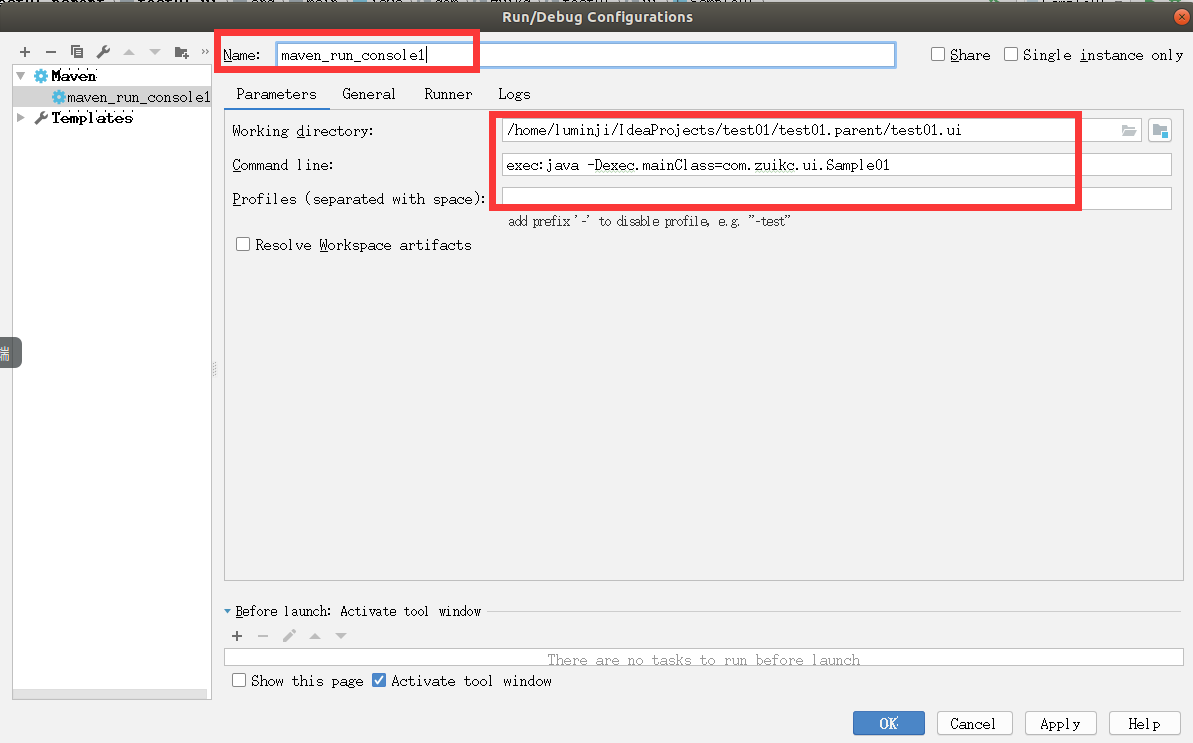Uncheck Activate tool window checkbox
1193x743 pixels.
click(x=379, y=680)
